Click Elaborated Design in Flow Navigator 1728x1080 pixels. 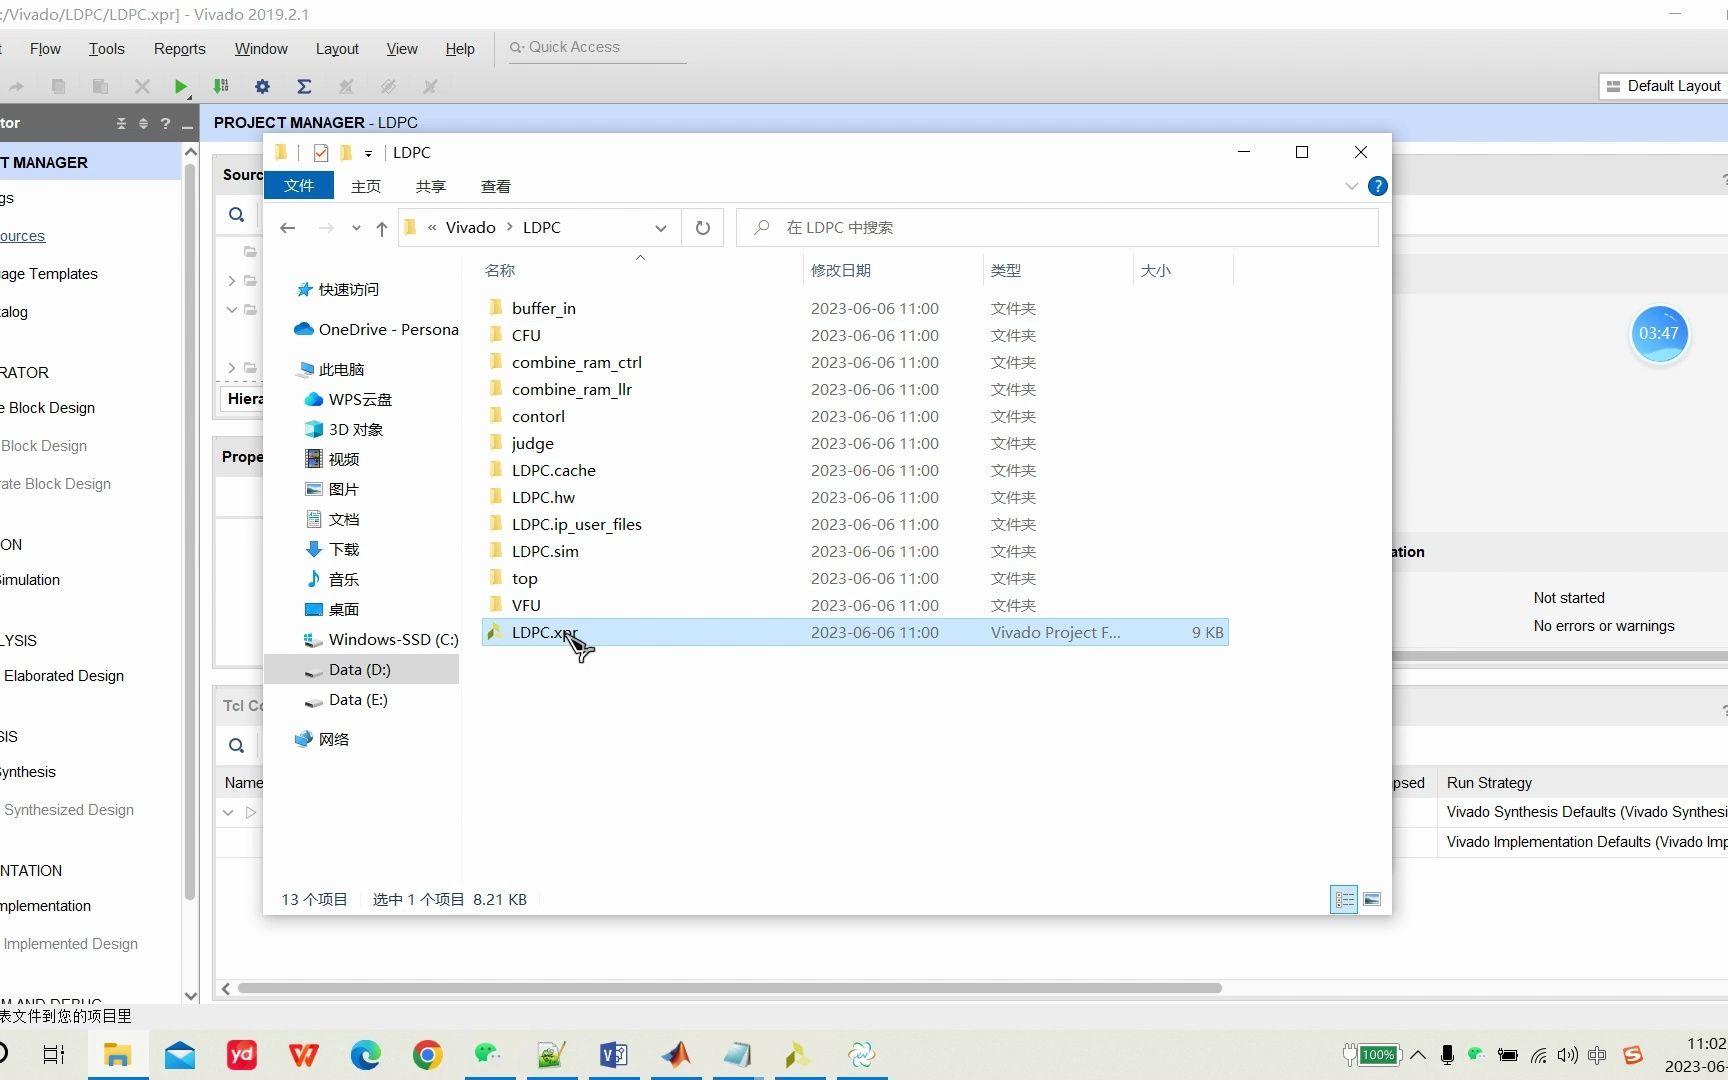pos(63,676)
